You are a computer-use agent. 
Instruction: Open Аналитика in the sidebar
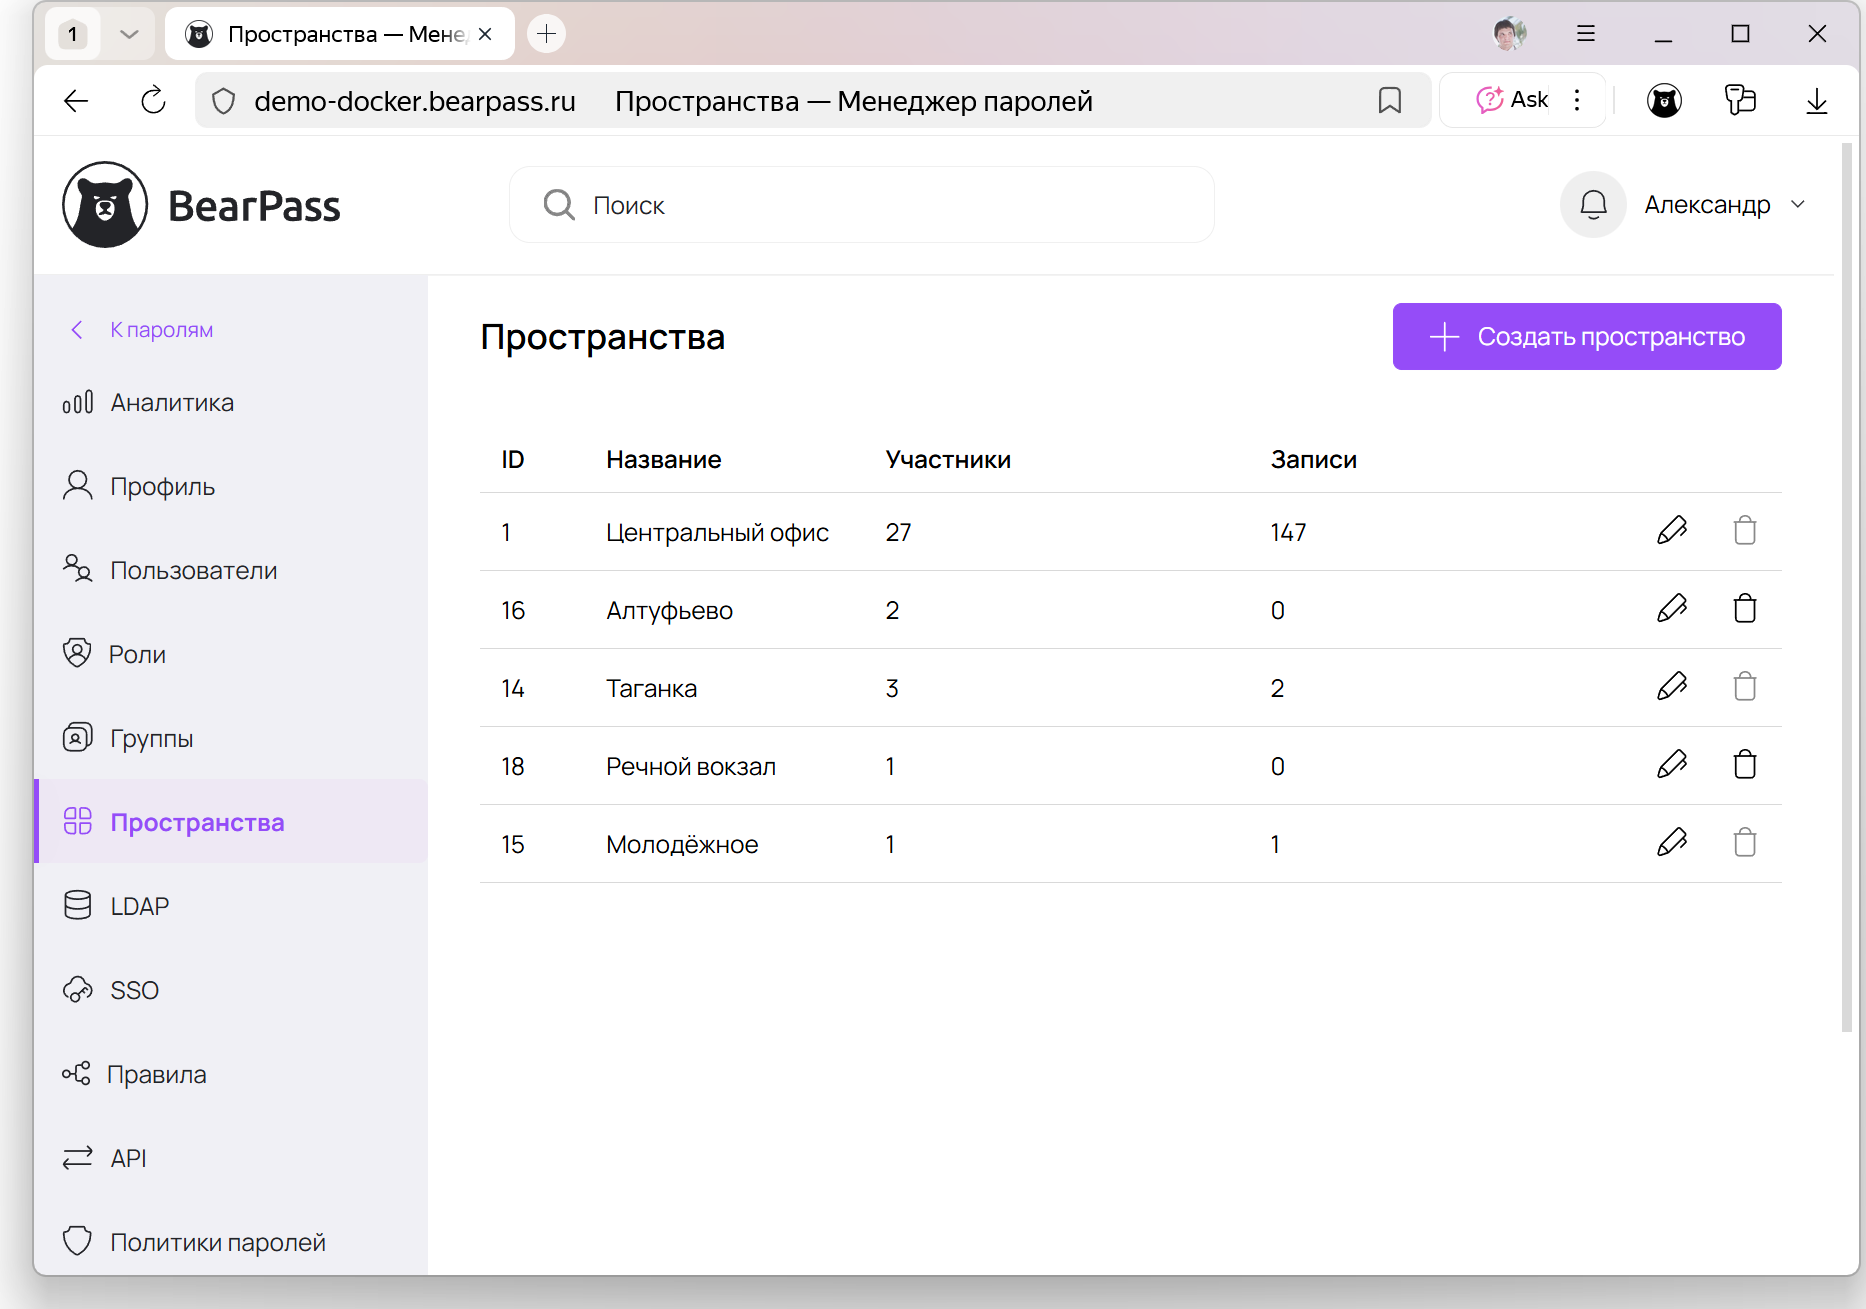point(171,403)
